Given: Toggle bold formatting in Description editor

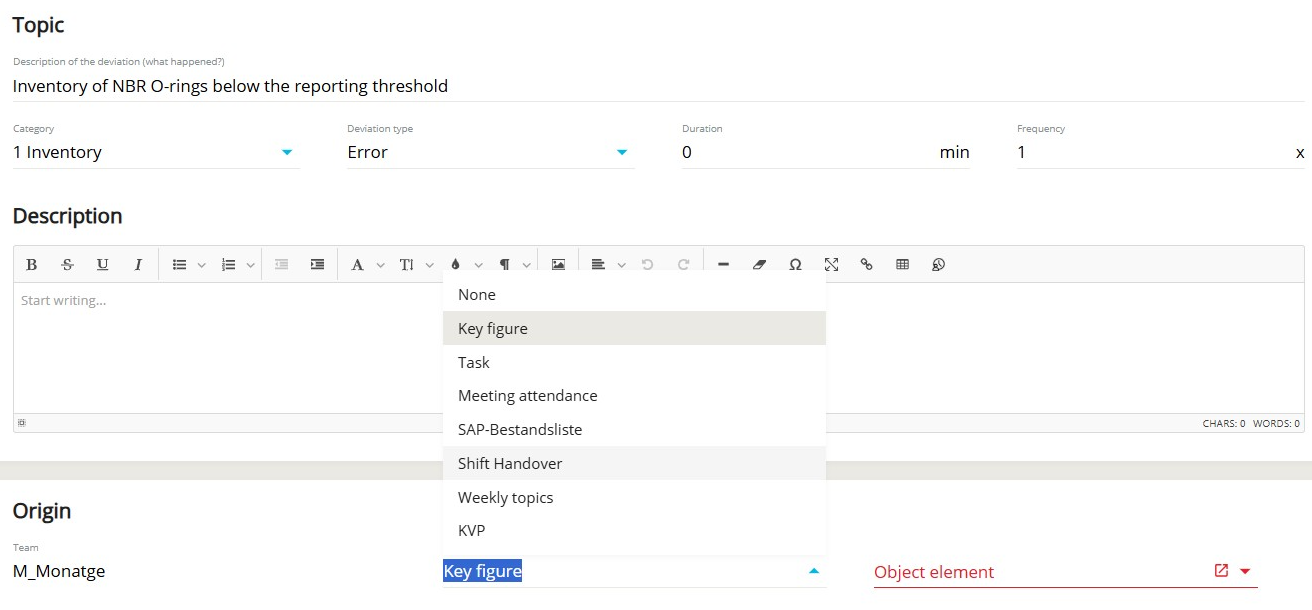Looking at the screenshot, I should tap(32, 265).
